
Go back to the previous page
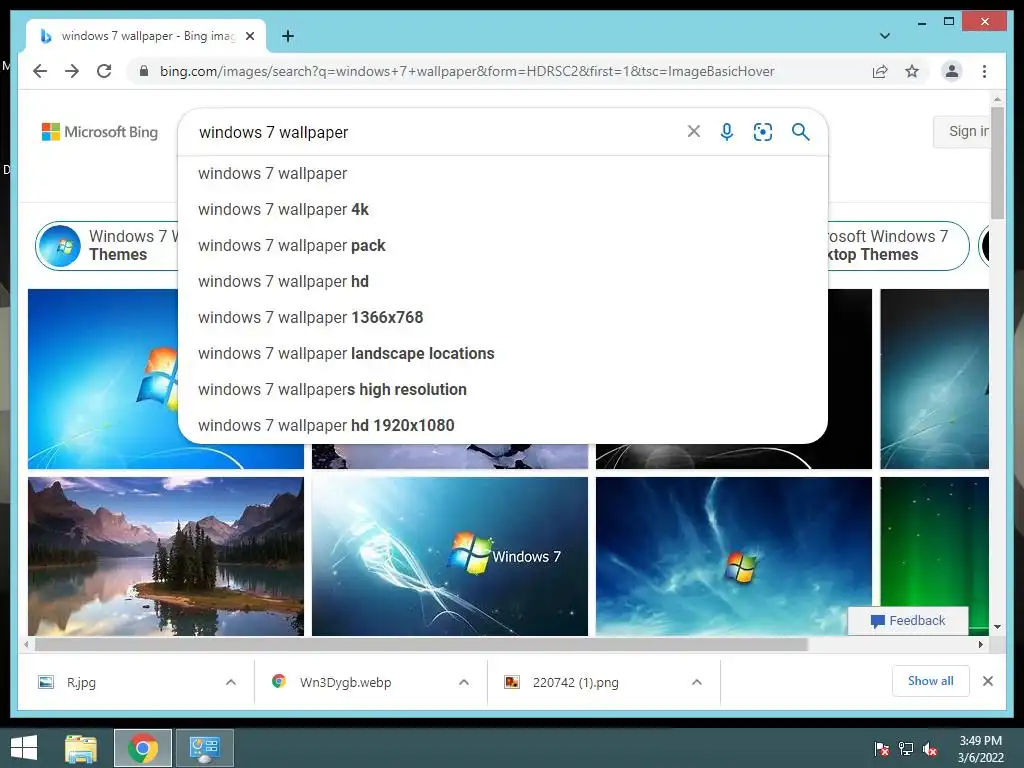[40, 71]
